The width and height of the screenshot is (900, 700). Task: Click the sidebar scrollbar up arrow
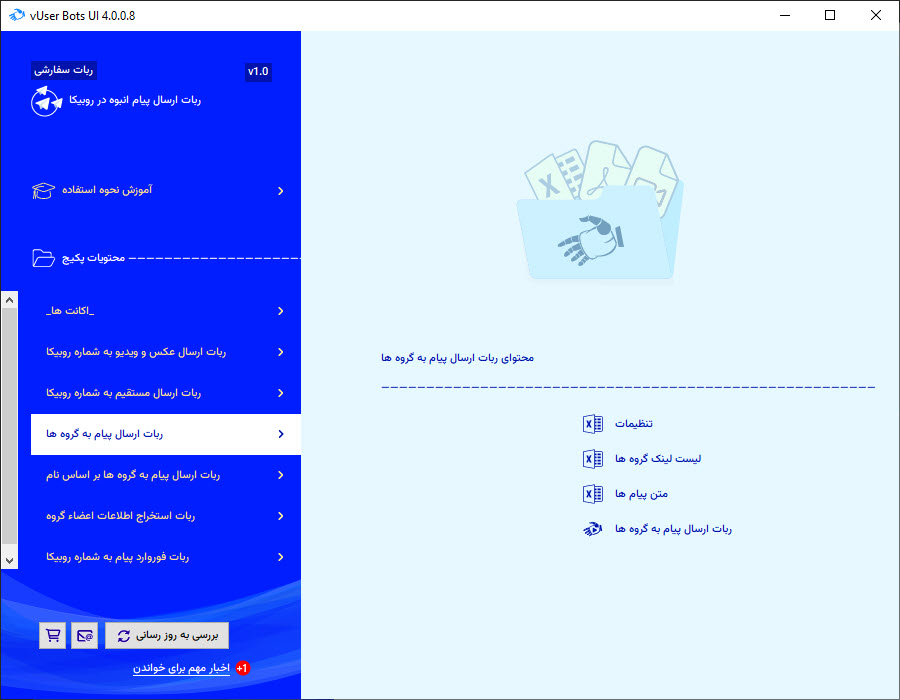(9, 300)
